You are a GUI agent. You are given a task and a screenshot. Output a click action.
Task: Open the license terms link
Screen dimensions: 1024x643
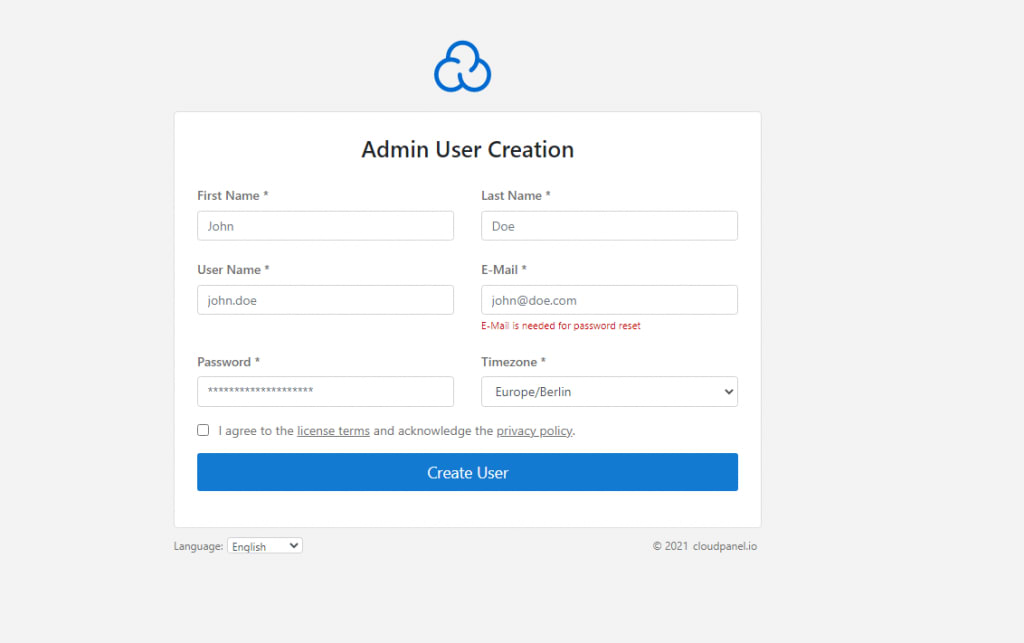tap(333, 430)
